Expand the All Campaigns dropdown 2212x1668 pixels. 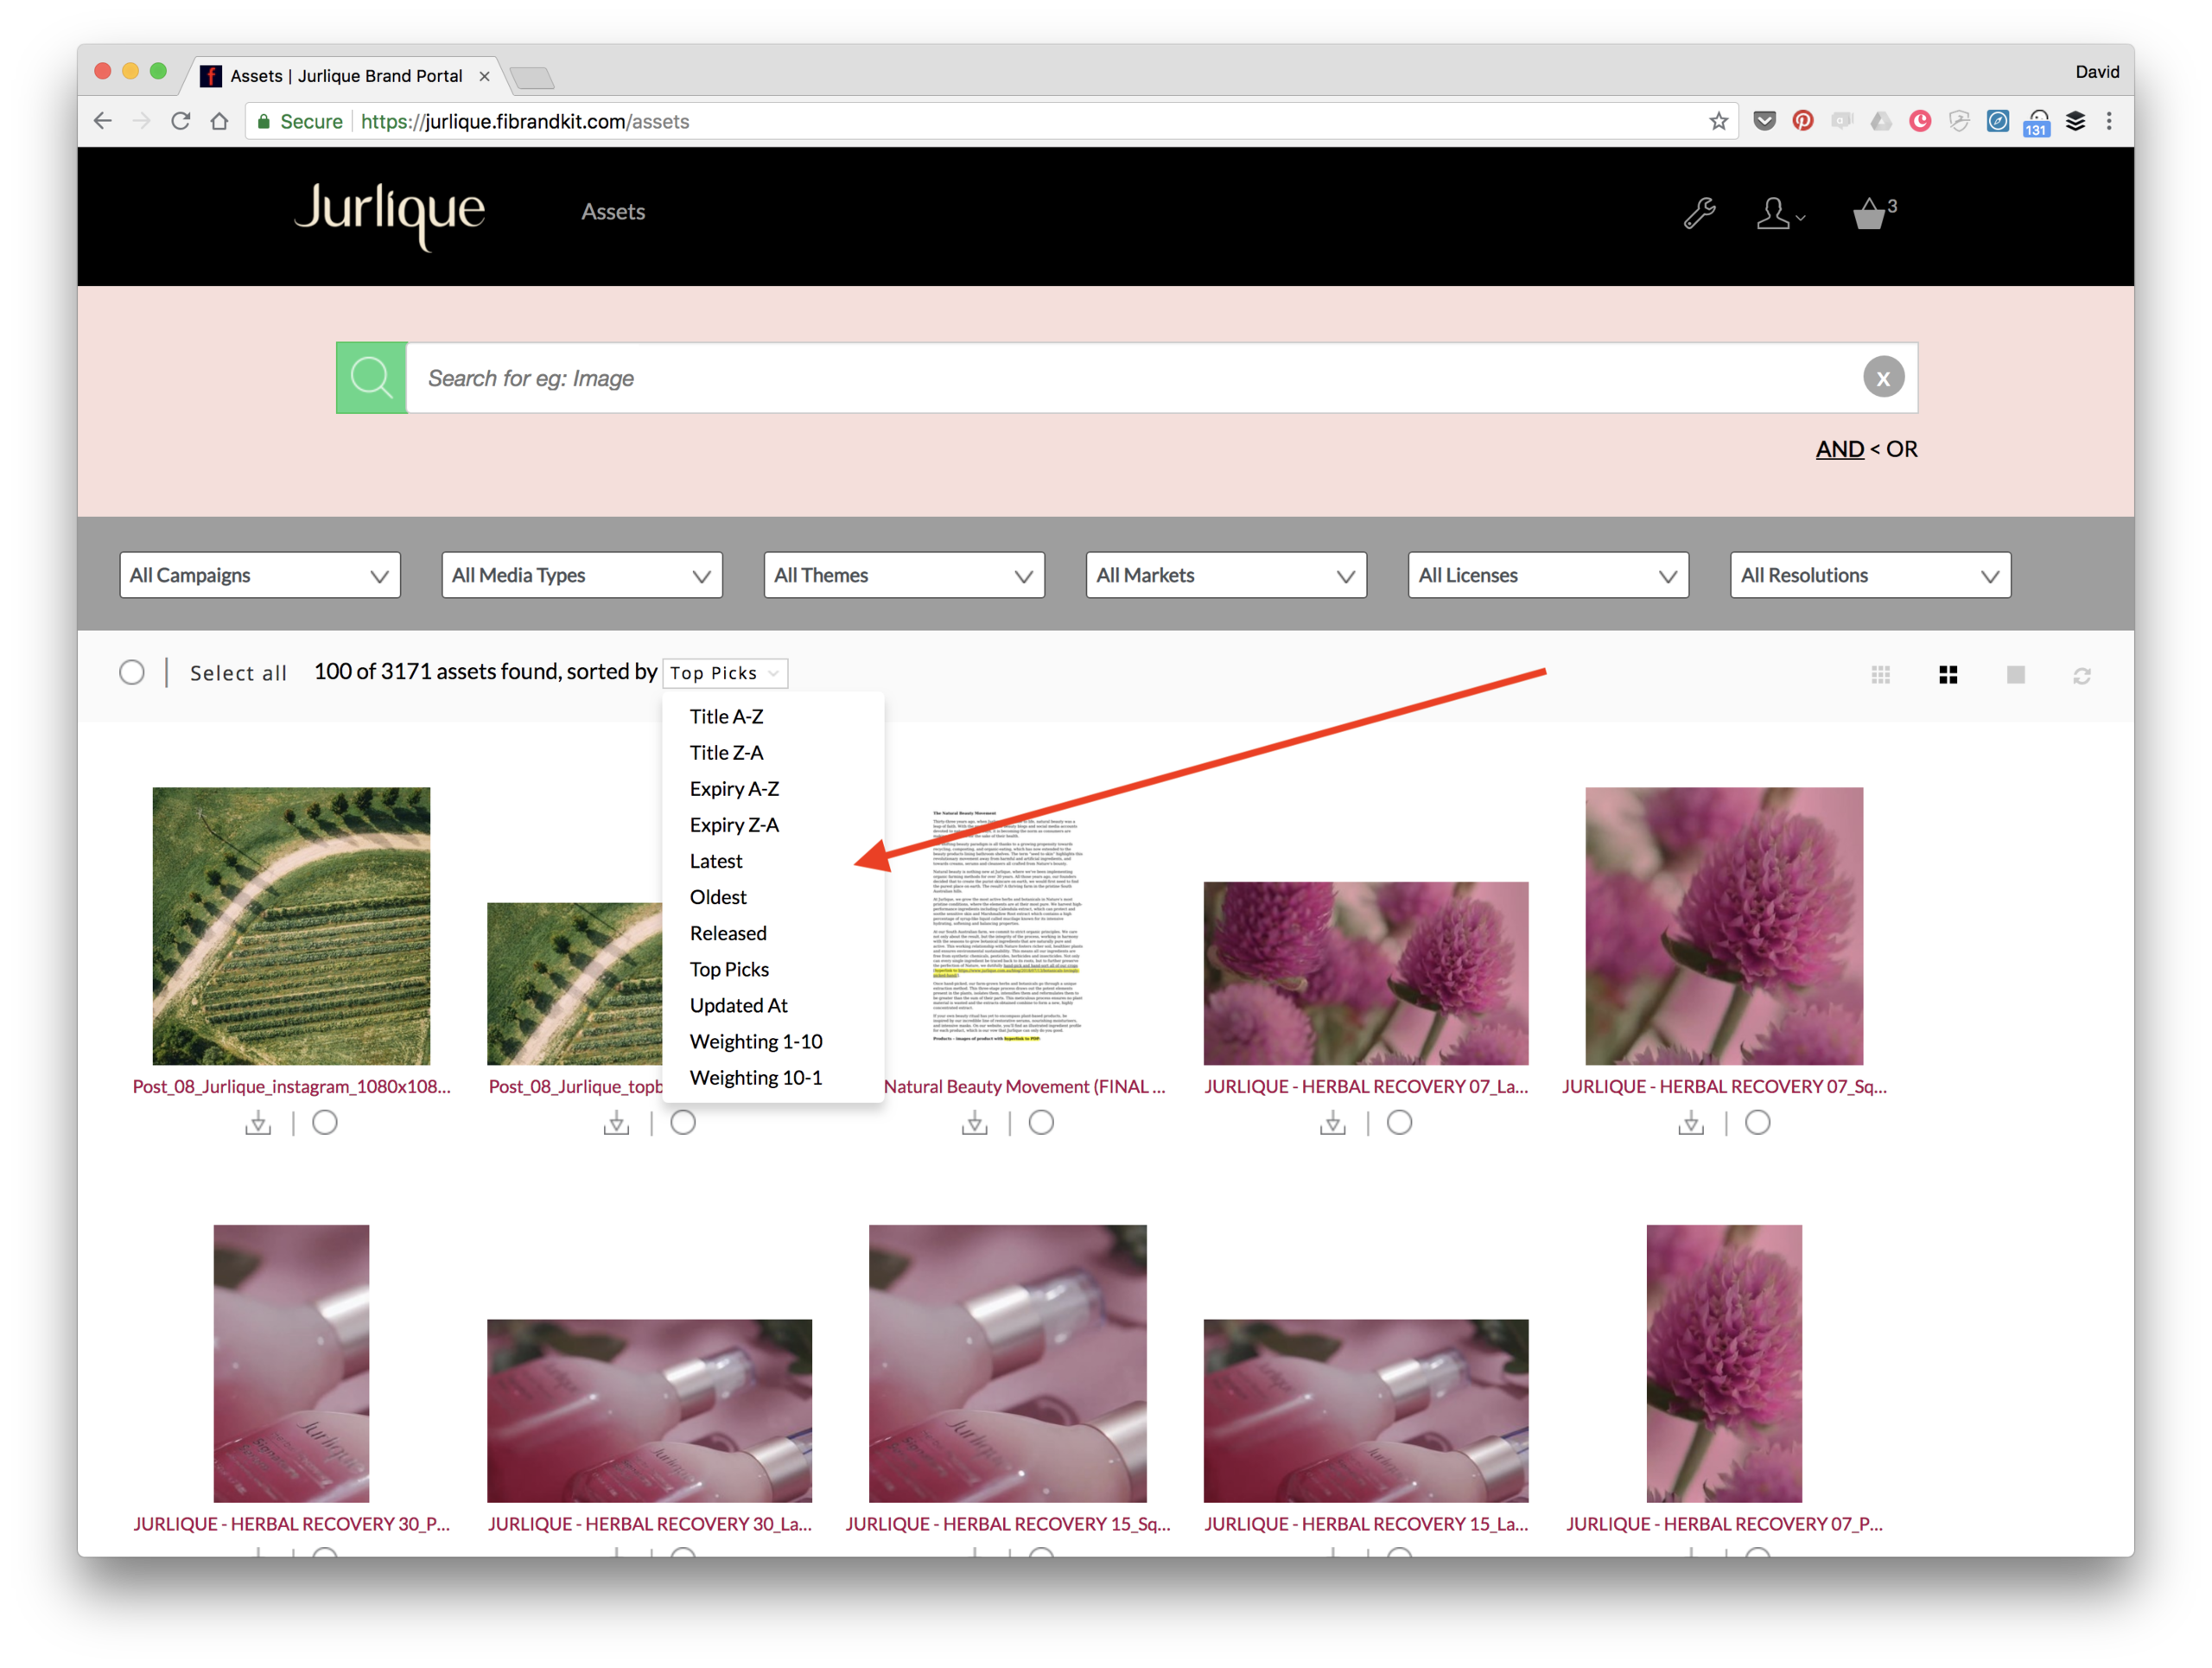click(260, 575)
